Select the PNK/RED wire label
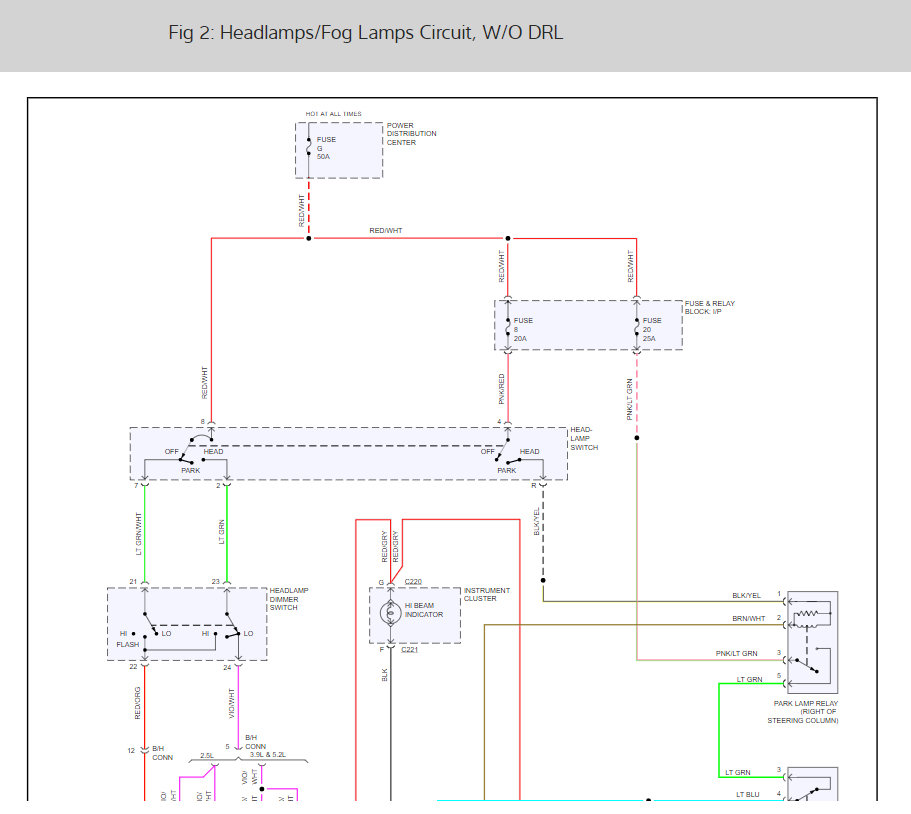911x814 pixels. [501, 389]
